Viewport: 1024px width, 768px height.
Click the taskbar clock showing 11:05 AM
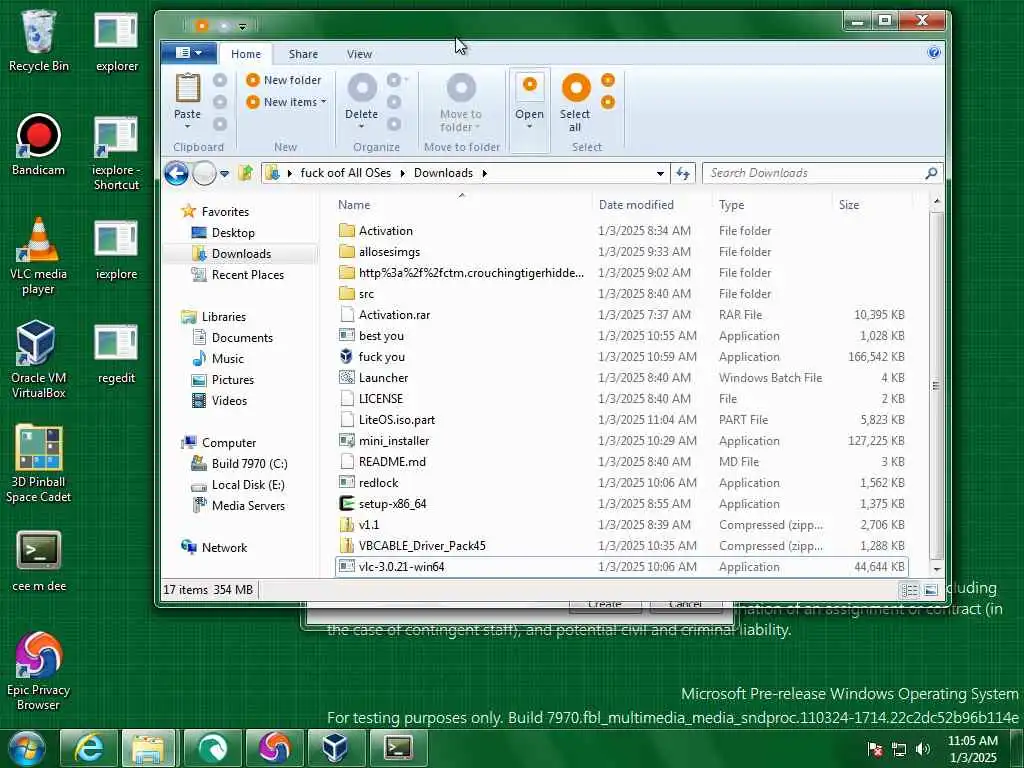click(x=973, y=749)
